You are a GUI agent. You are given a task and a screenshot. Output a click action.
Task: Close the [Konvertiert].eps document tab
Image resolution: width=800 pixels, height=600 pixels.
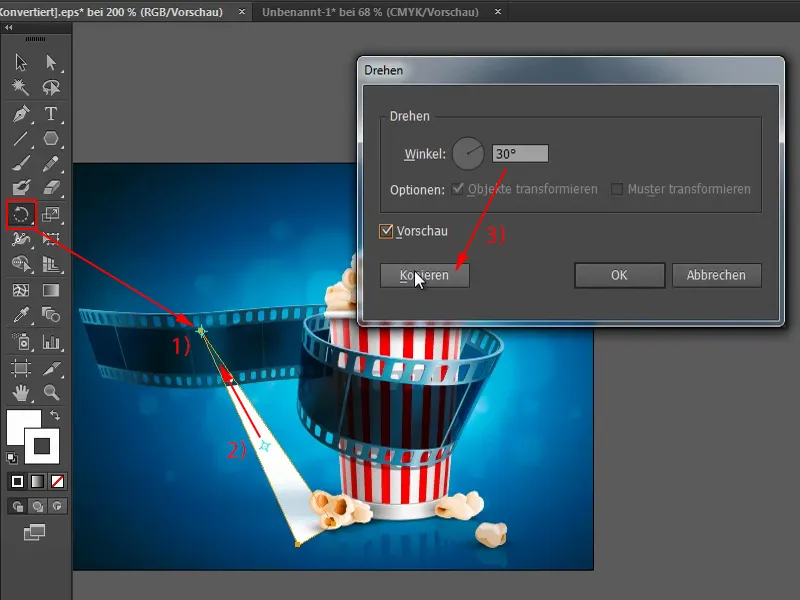tap(242, 11)
